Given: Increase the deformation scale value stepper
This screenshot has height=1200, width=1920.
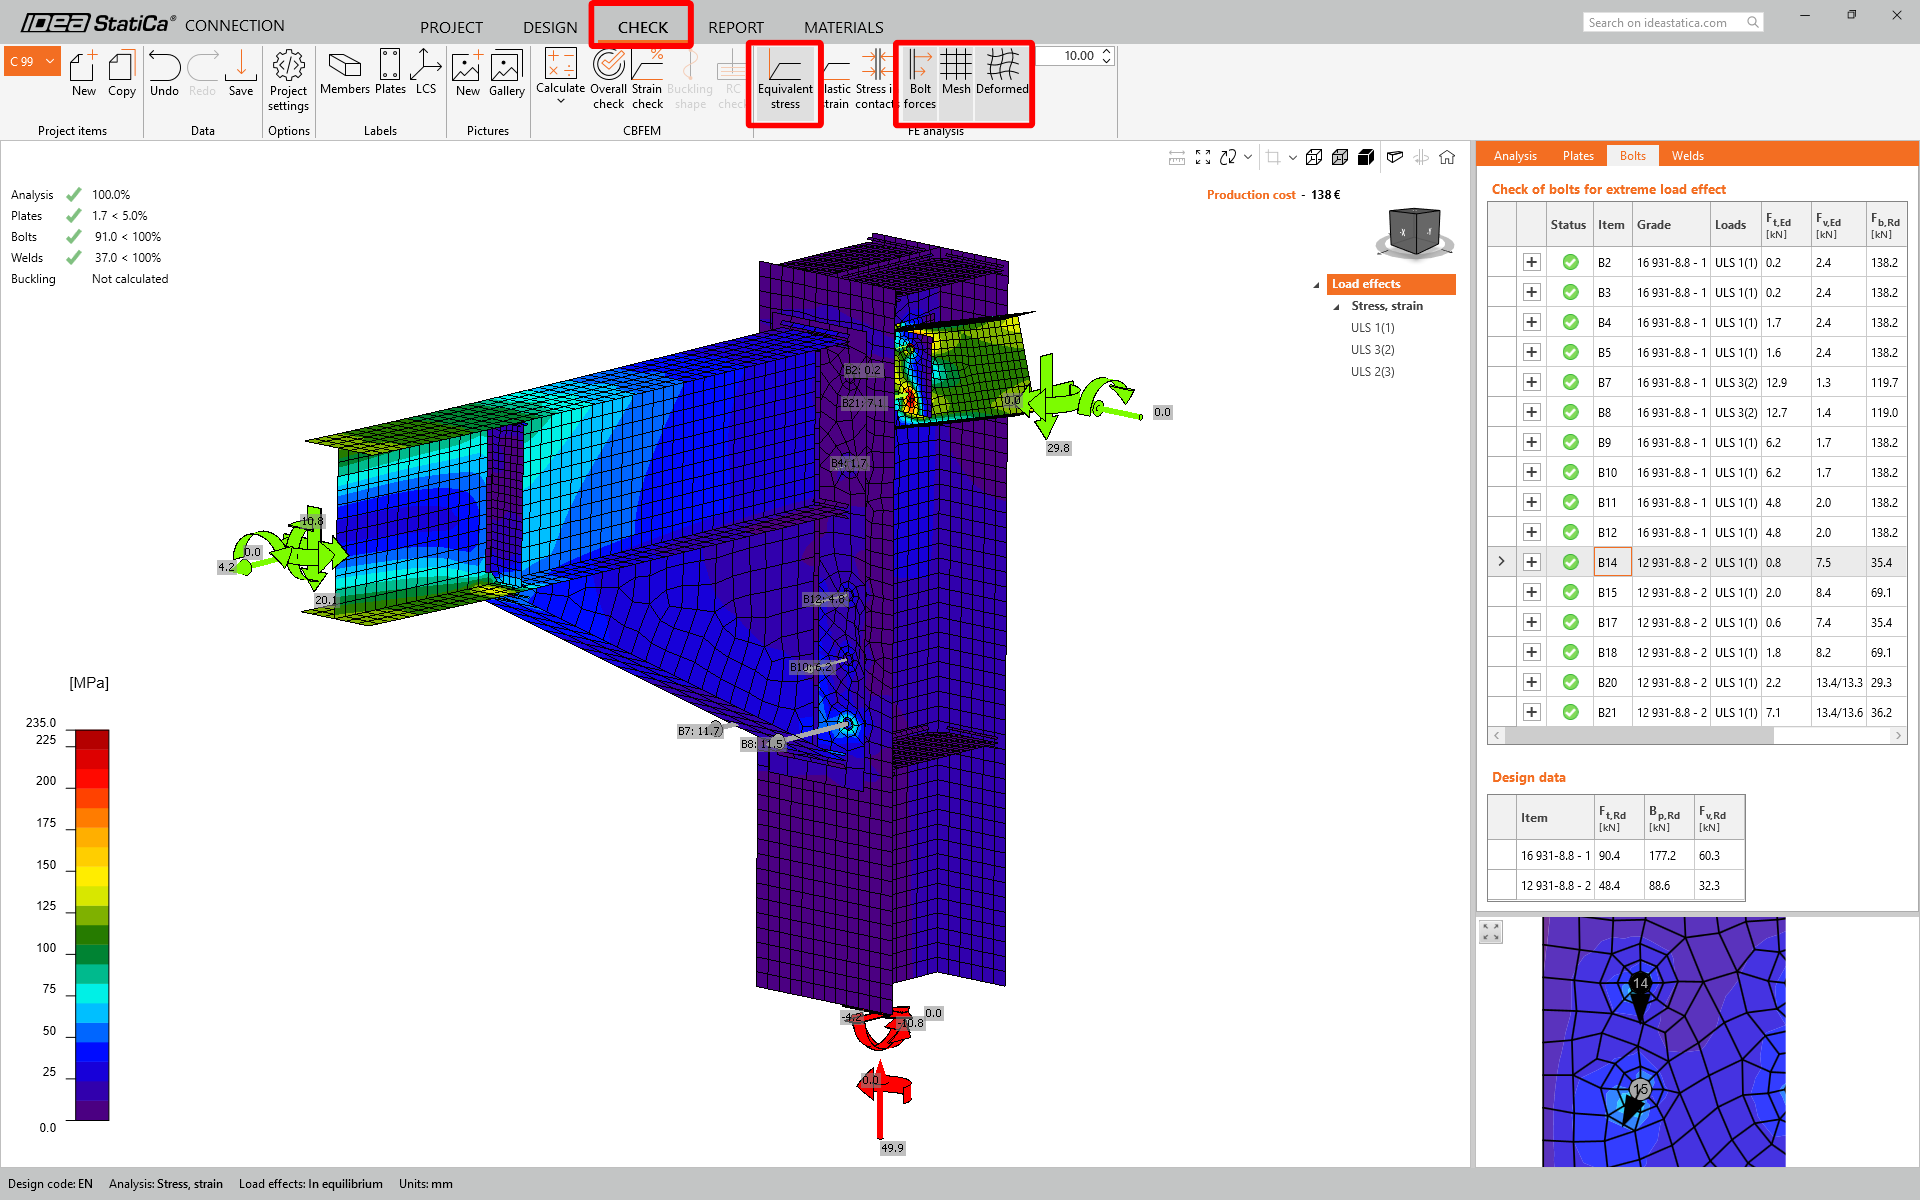Looking at the screenshot, I should click(x=1107, y=51).
